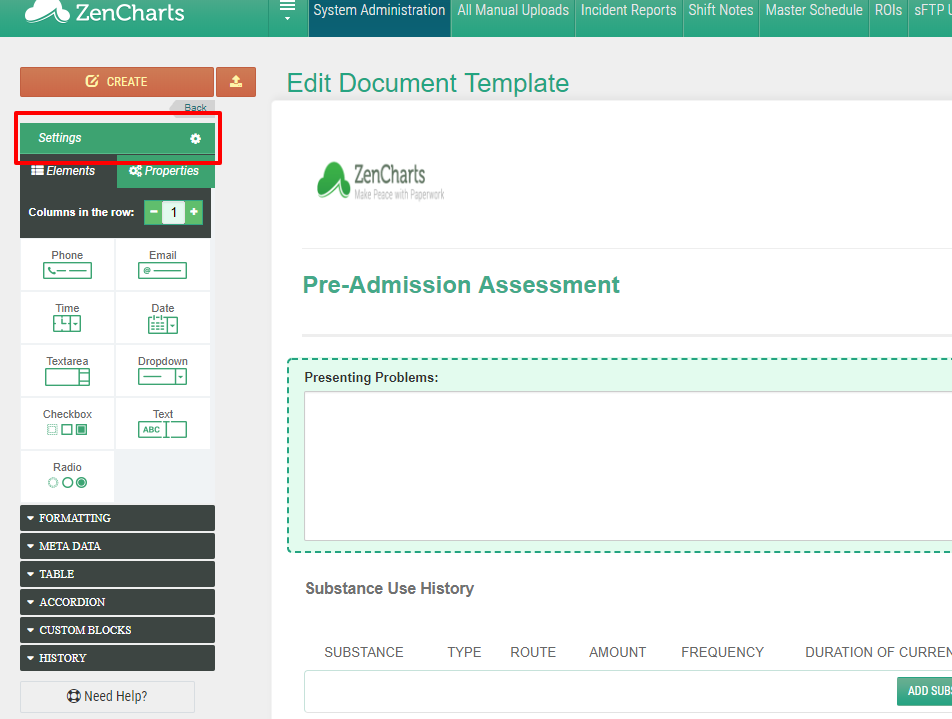Click inside the Presenting Problems text area
952x719 pixels.
point(628,466)
